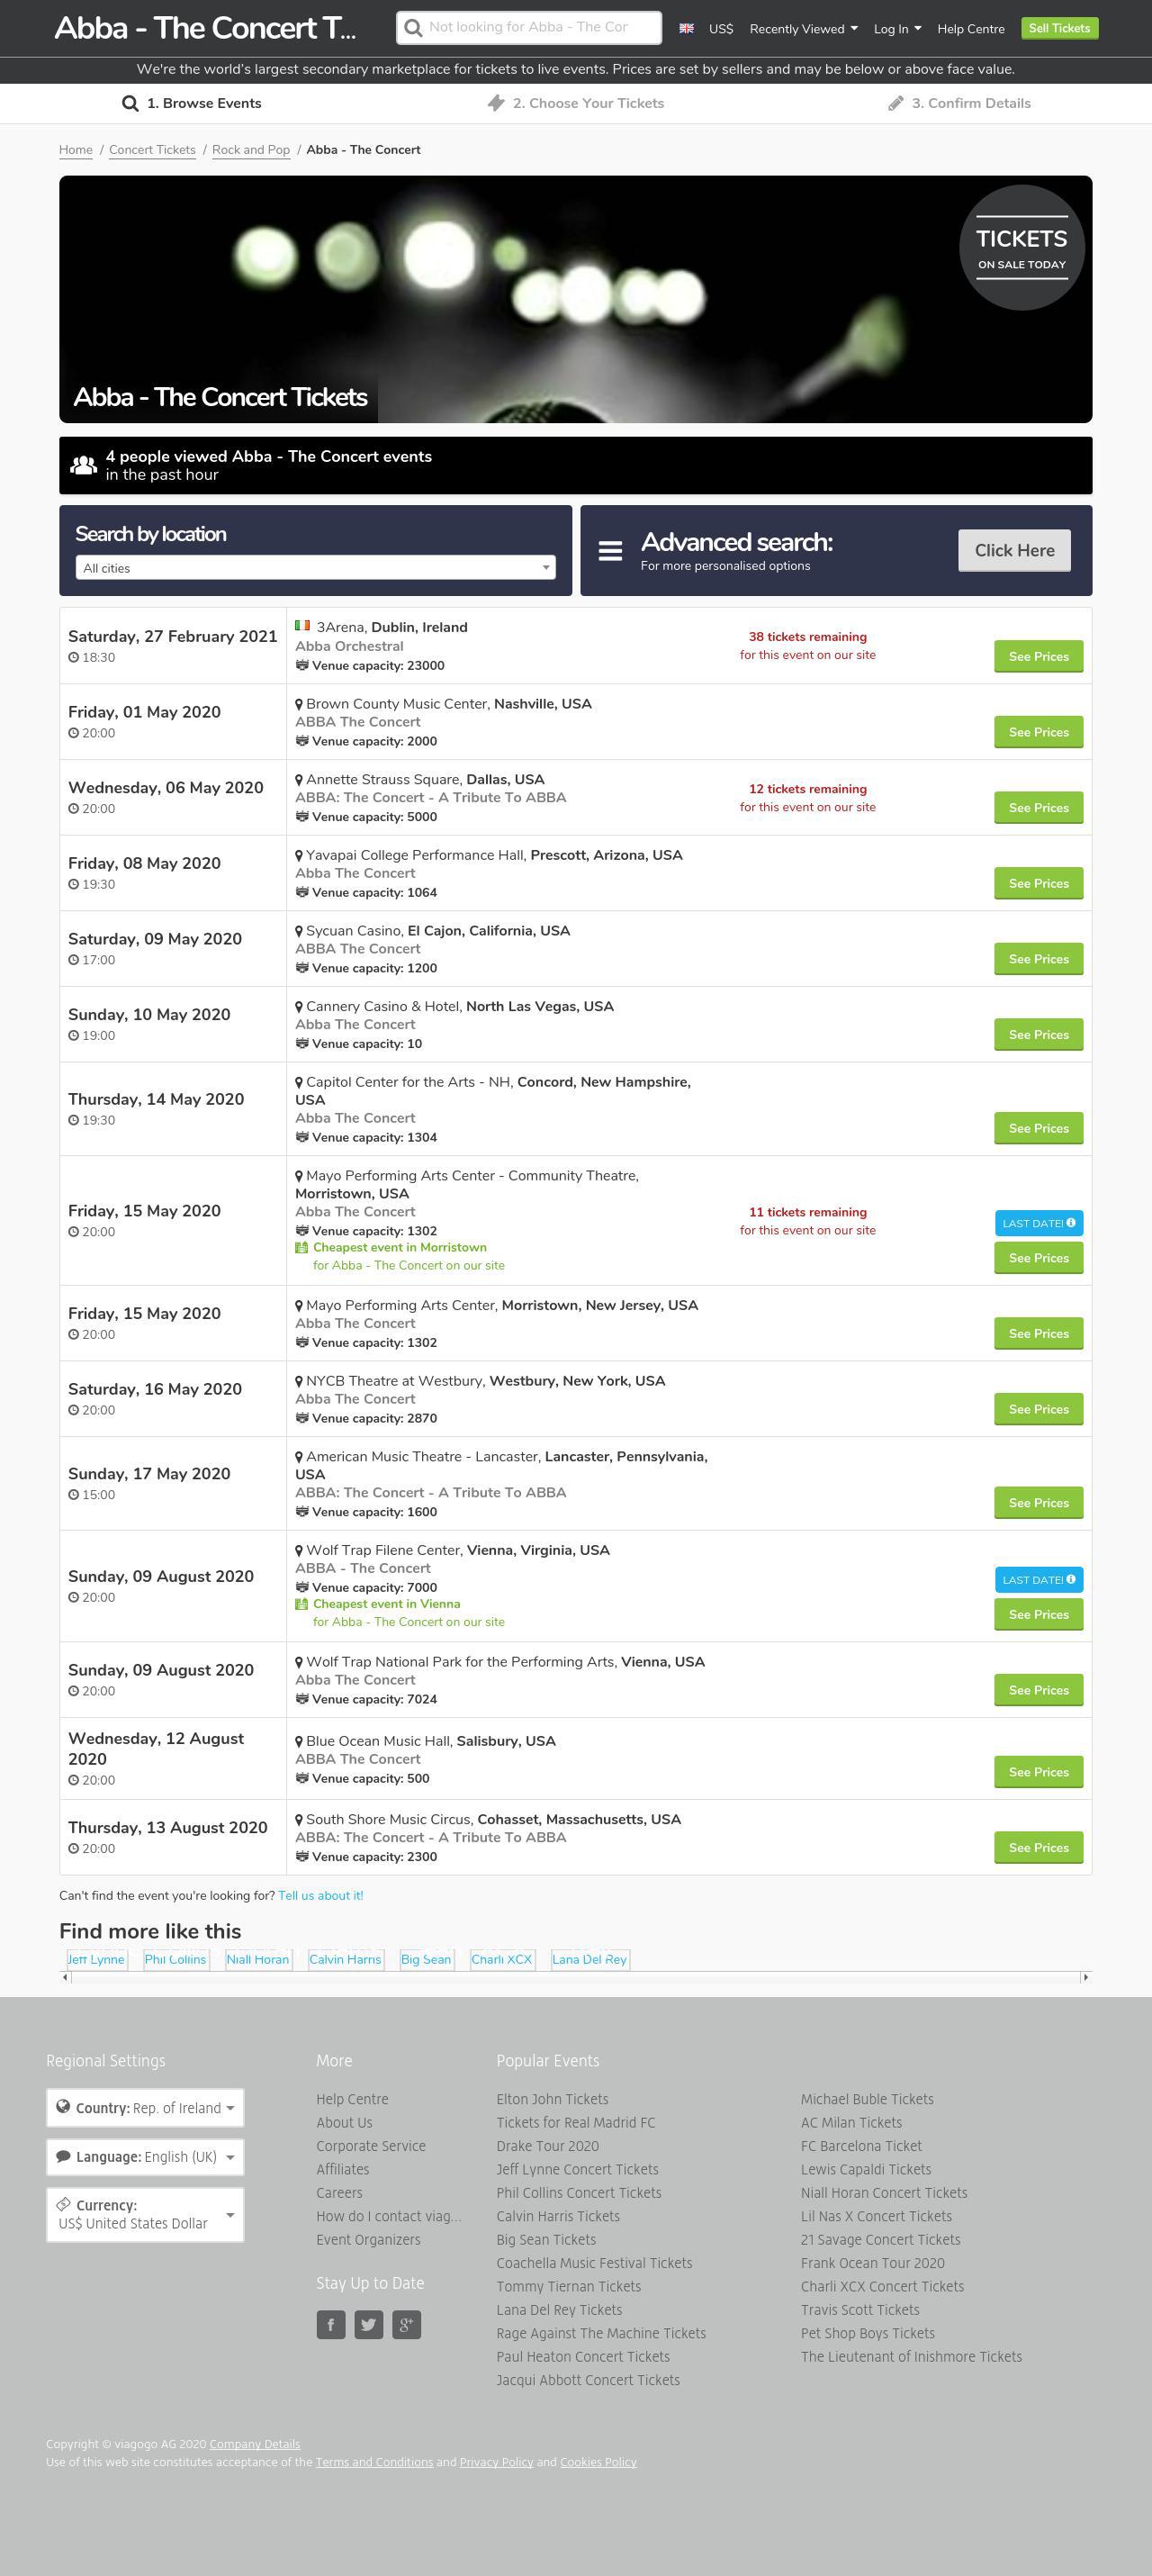Go to Concert Tickets breadcrumb
This screenshot has height=2576, width=1152.
coord(152,150)
